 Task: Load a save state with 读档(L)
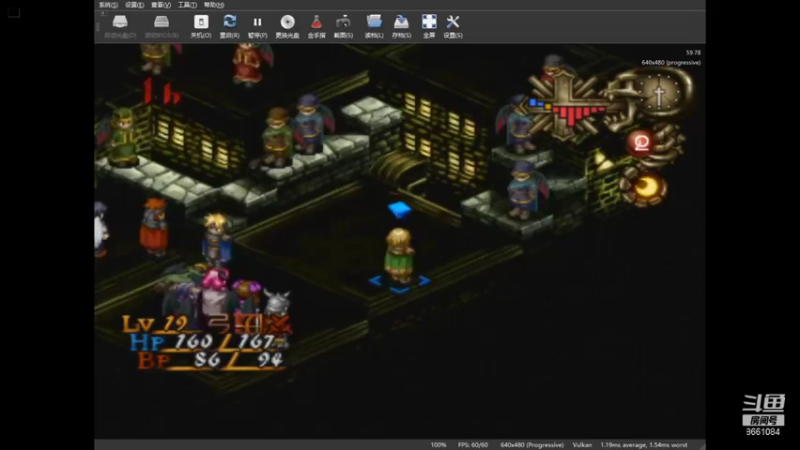374,27
